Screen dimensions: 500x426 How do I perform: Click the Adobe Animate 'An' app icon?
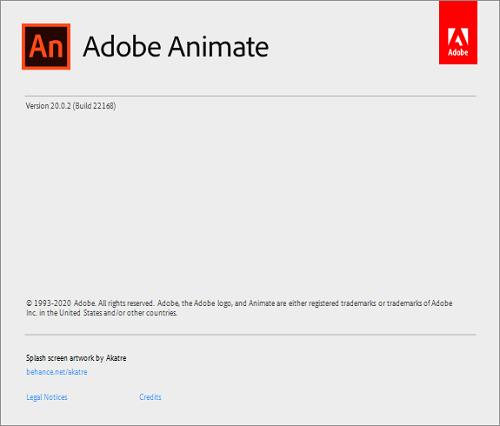(46, 46)
